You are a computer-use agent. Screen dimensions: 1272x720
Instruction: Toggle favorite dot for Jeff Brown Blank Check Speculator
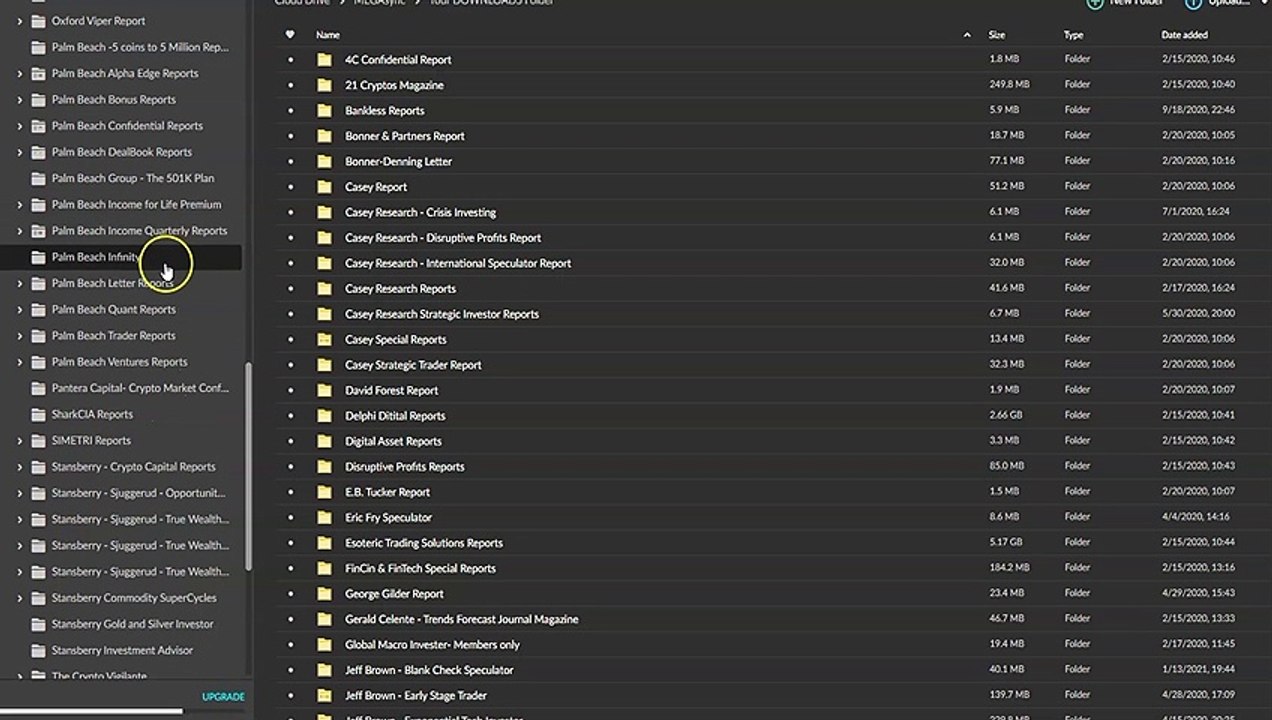click(291, 670)
